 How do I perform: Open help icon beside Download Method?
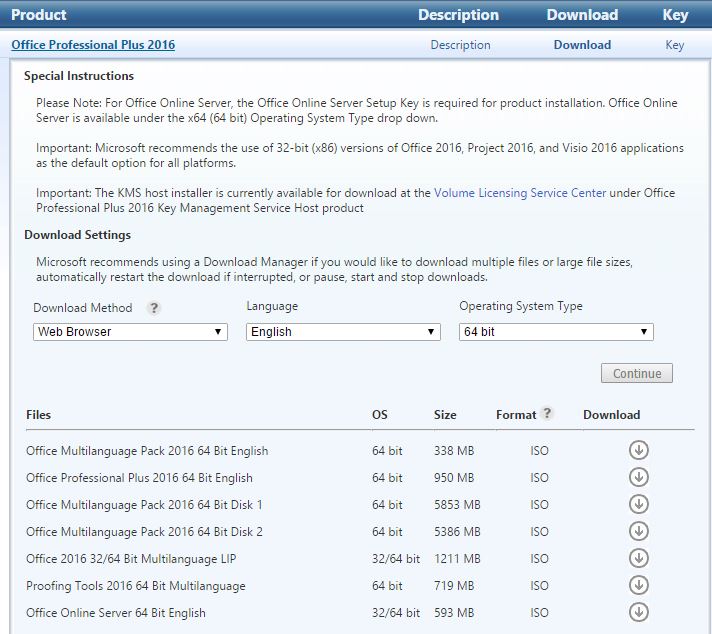tap(154, 308)
